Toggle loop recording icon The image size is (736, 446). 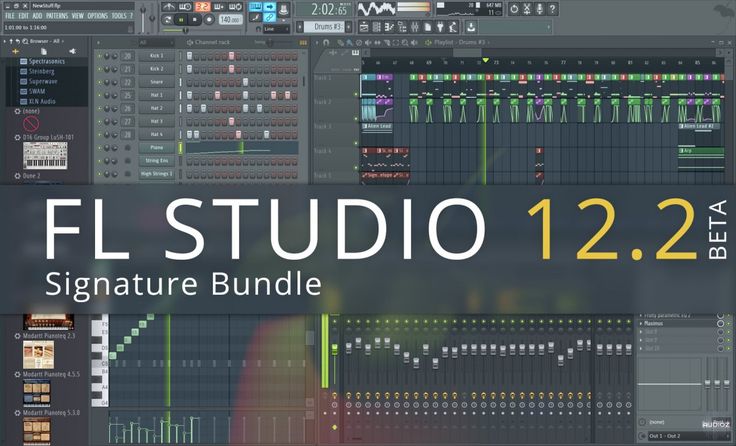pyautogui.click(x=236, y=7)
